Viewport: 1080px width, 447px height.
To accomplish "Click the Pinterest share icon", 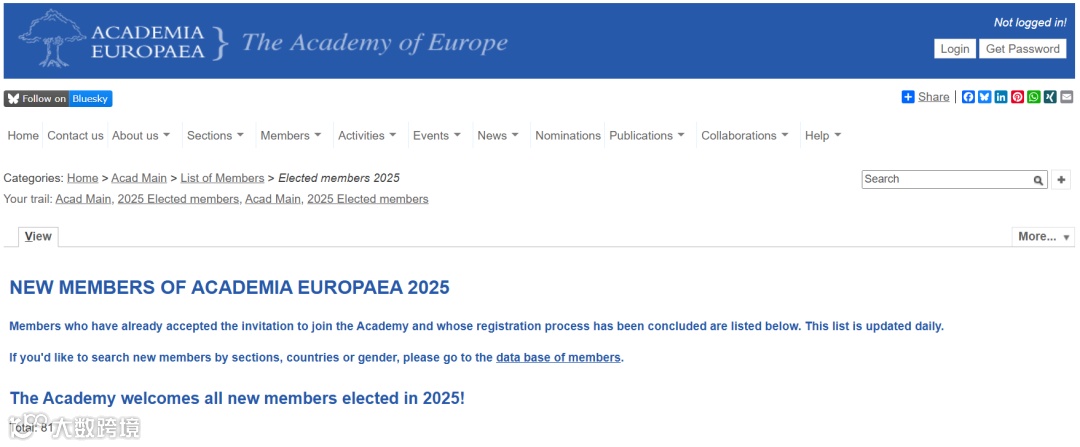I will coord(1017,97).
